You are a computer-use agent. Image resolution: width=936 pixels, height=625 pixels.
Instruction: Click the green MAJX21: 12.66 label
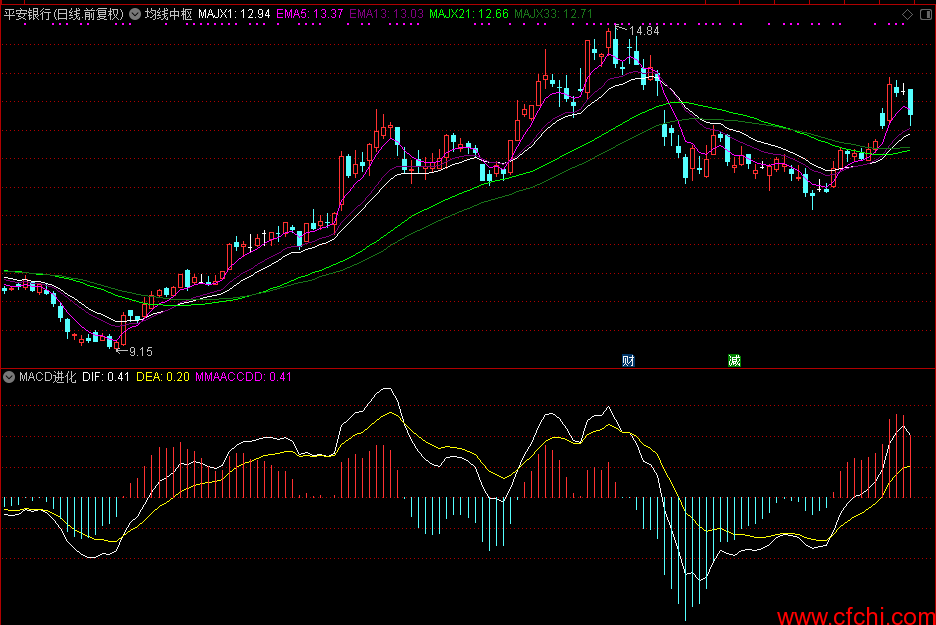pyautogui.click(x=468, y=14)
